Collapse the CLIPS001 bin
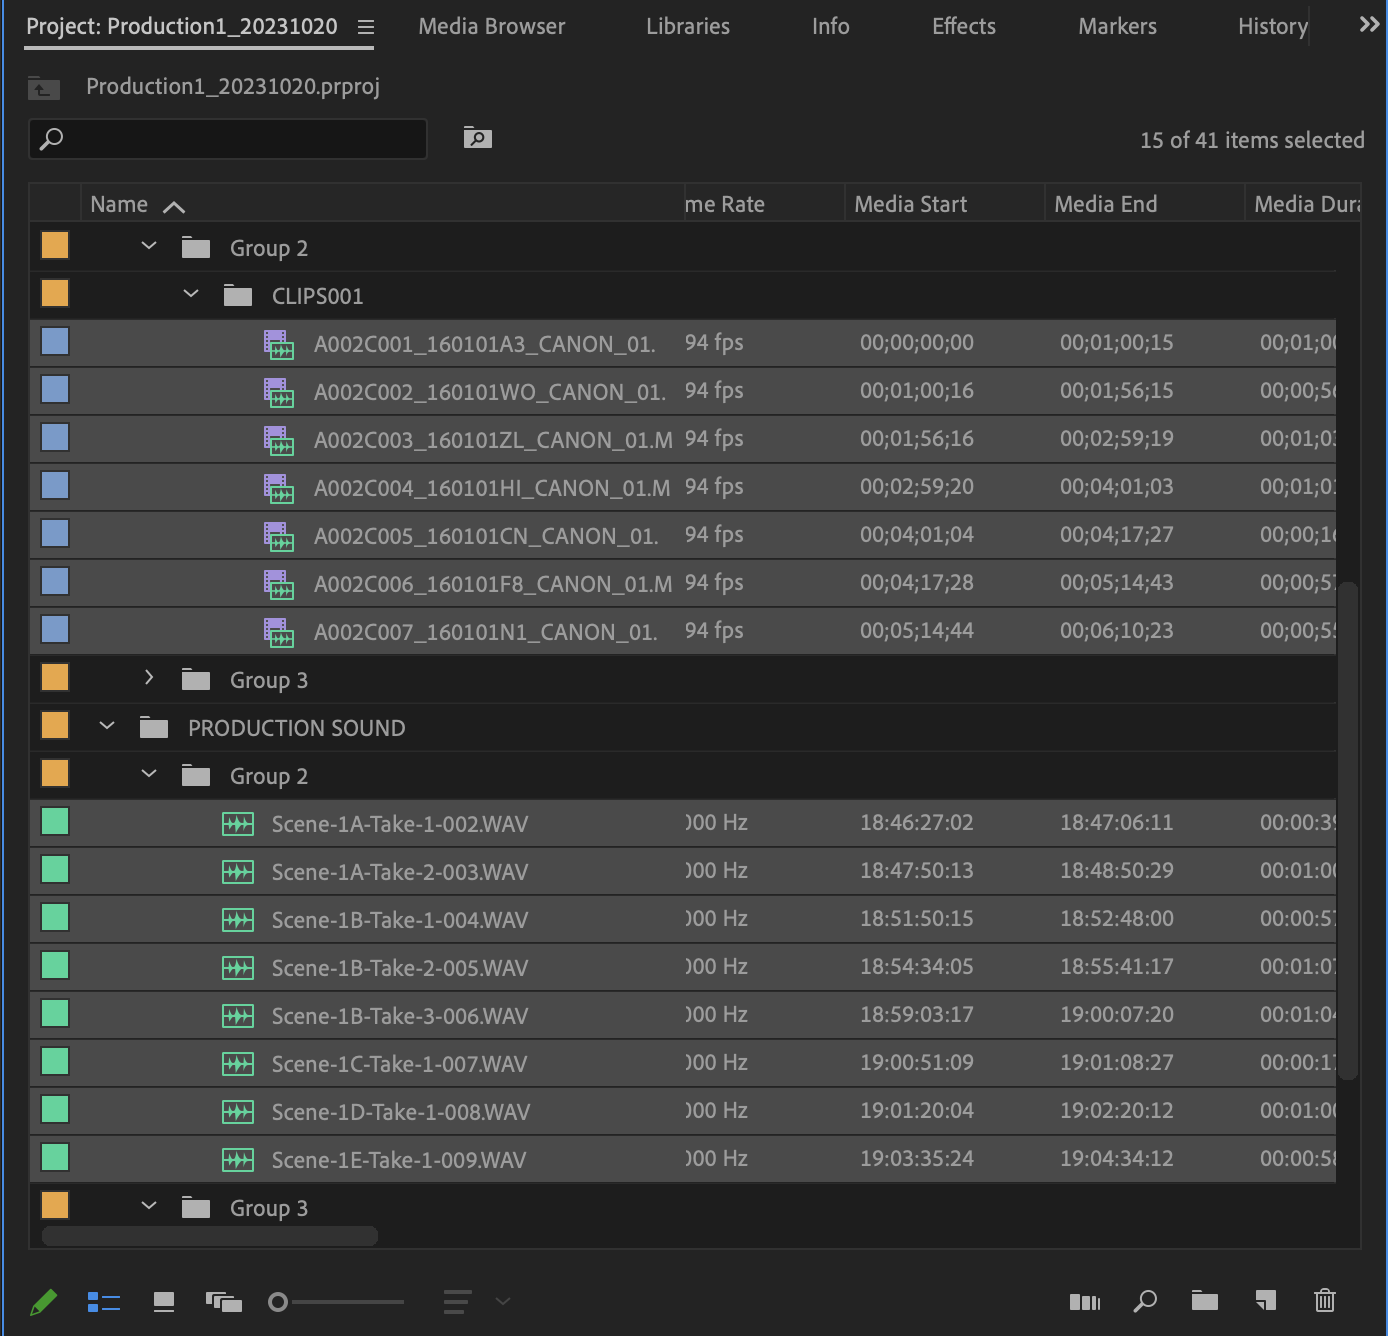1388x1336 pixels. pos(191,294)
